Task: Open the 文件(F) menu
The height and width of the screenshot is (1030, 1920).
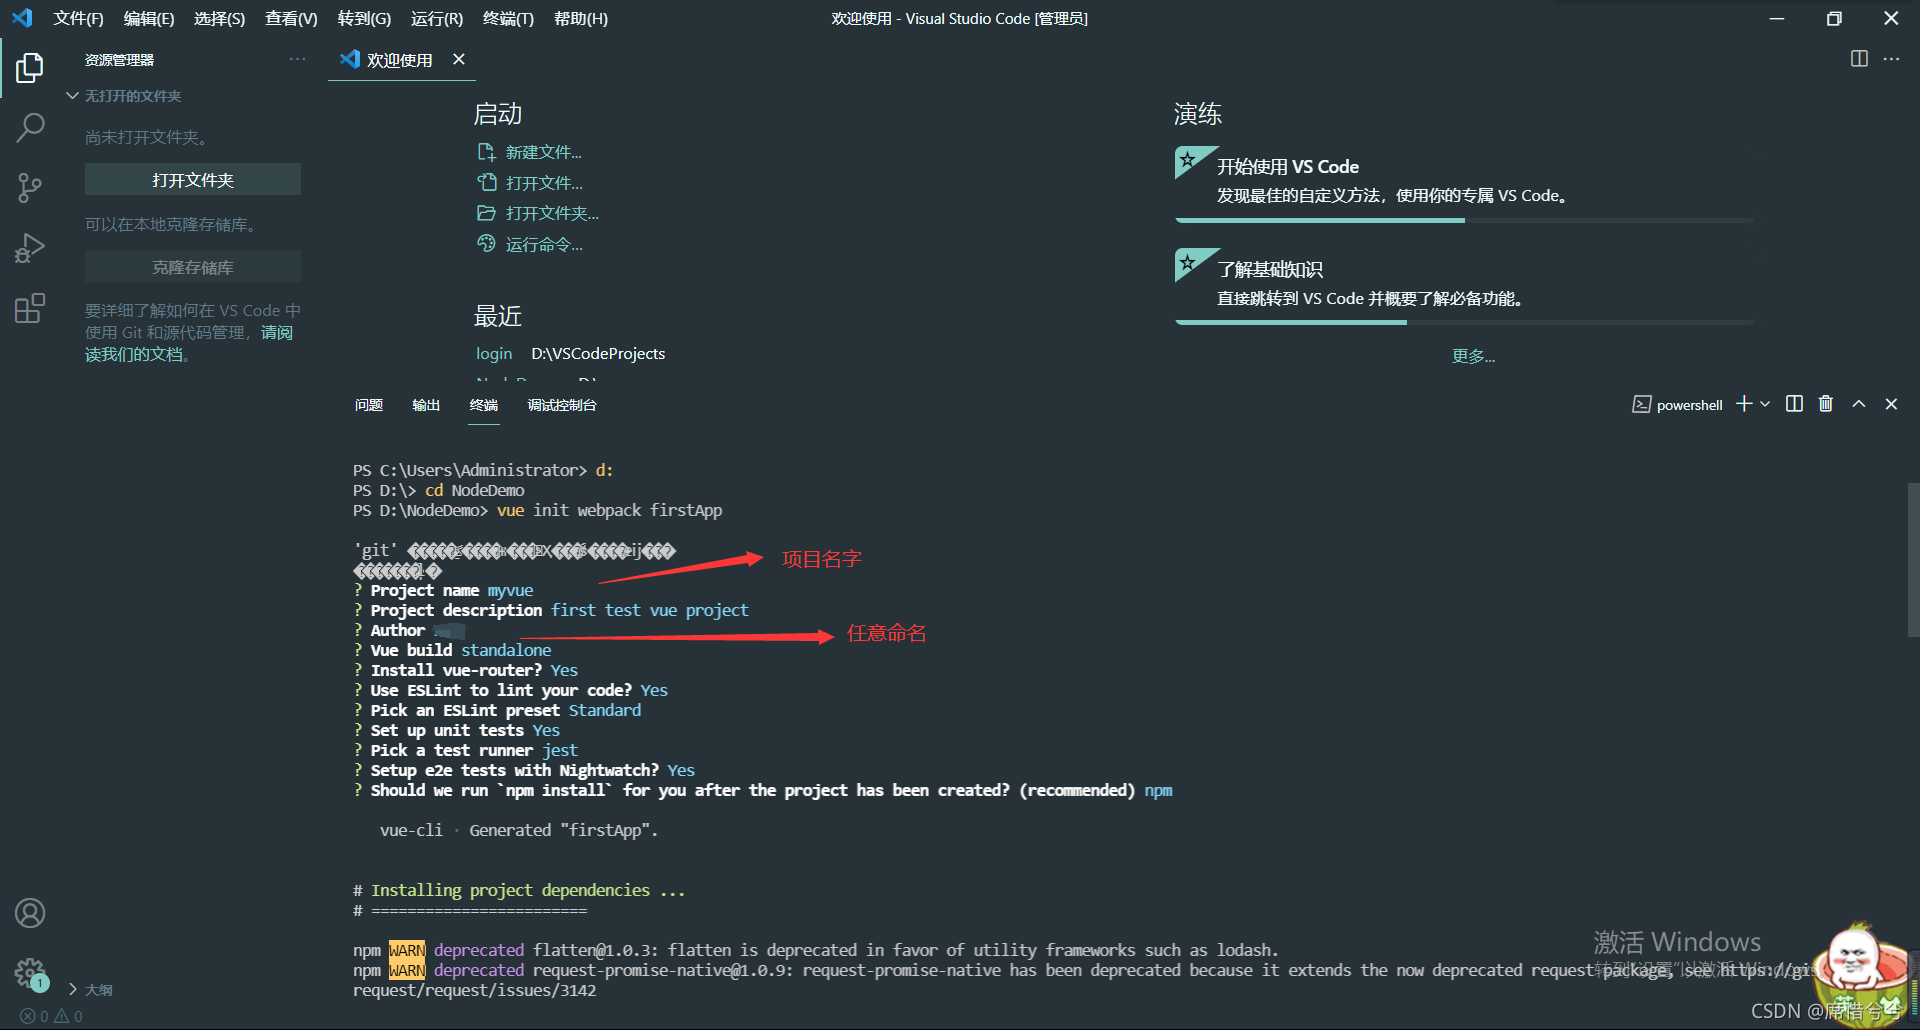Action: click(78, 18)
